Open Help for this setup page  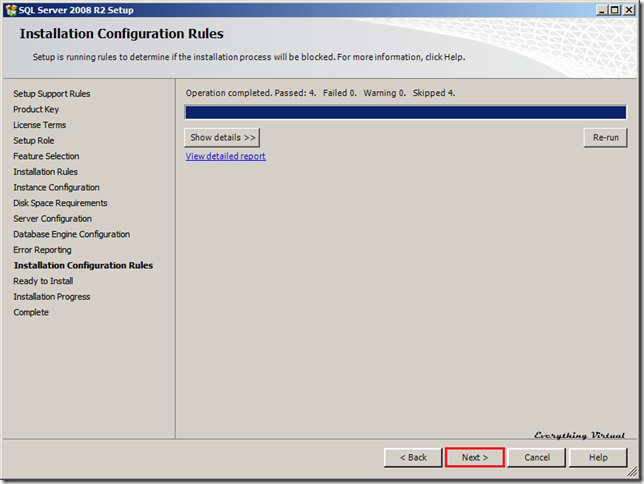pyautogui.click(x=598, y=457)
